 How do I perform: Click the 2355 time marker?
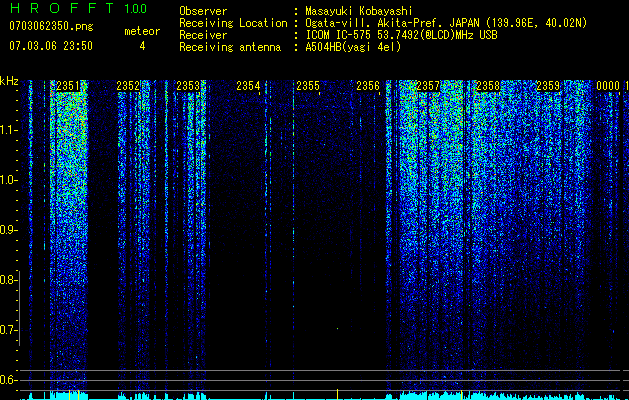pos(308,86)
